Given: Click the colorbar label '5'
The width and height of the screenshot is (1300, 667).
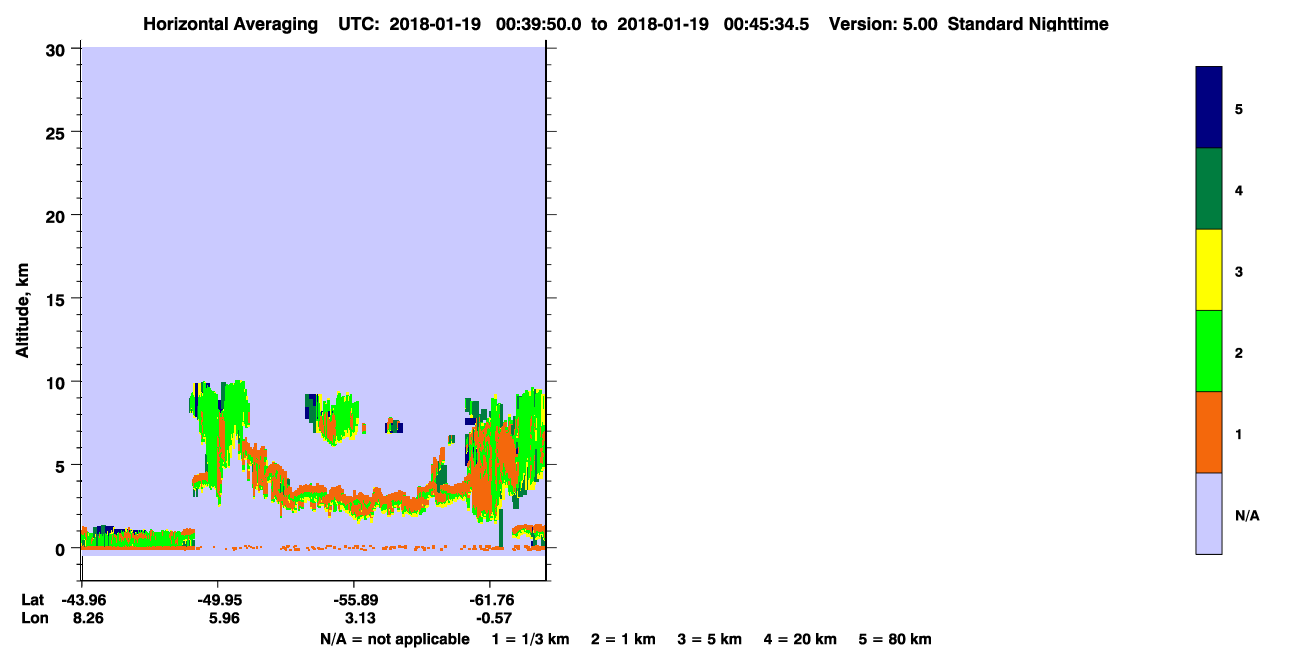Looking at the screenshot, I should click(1239, 108).
